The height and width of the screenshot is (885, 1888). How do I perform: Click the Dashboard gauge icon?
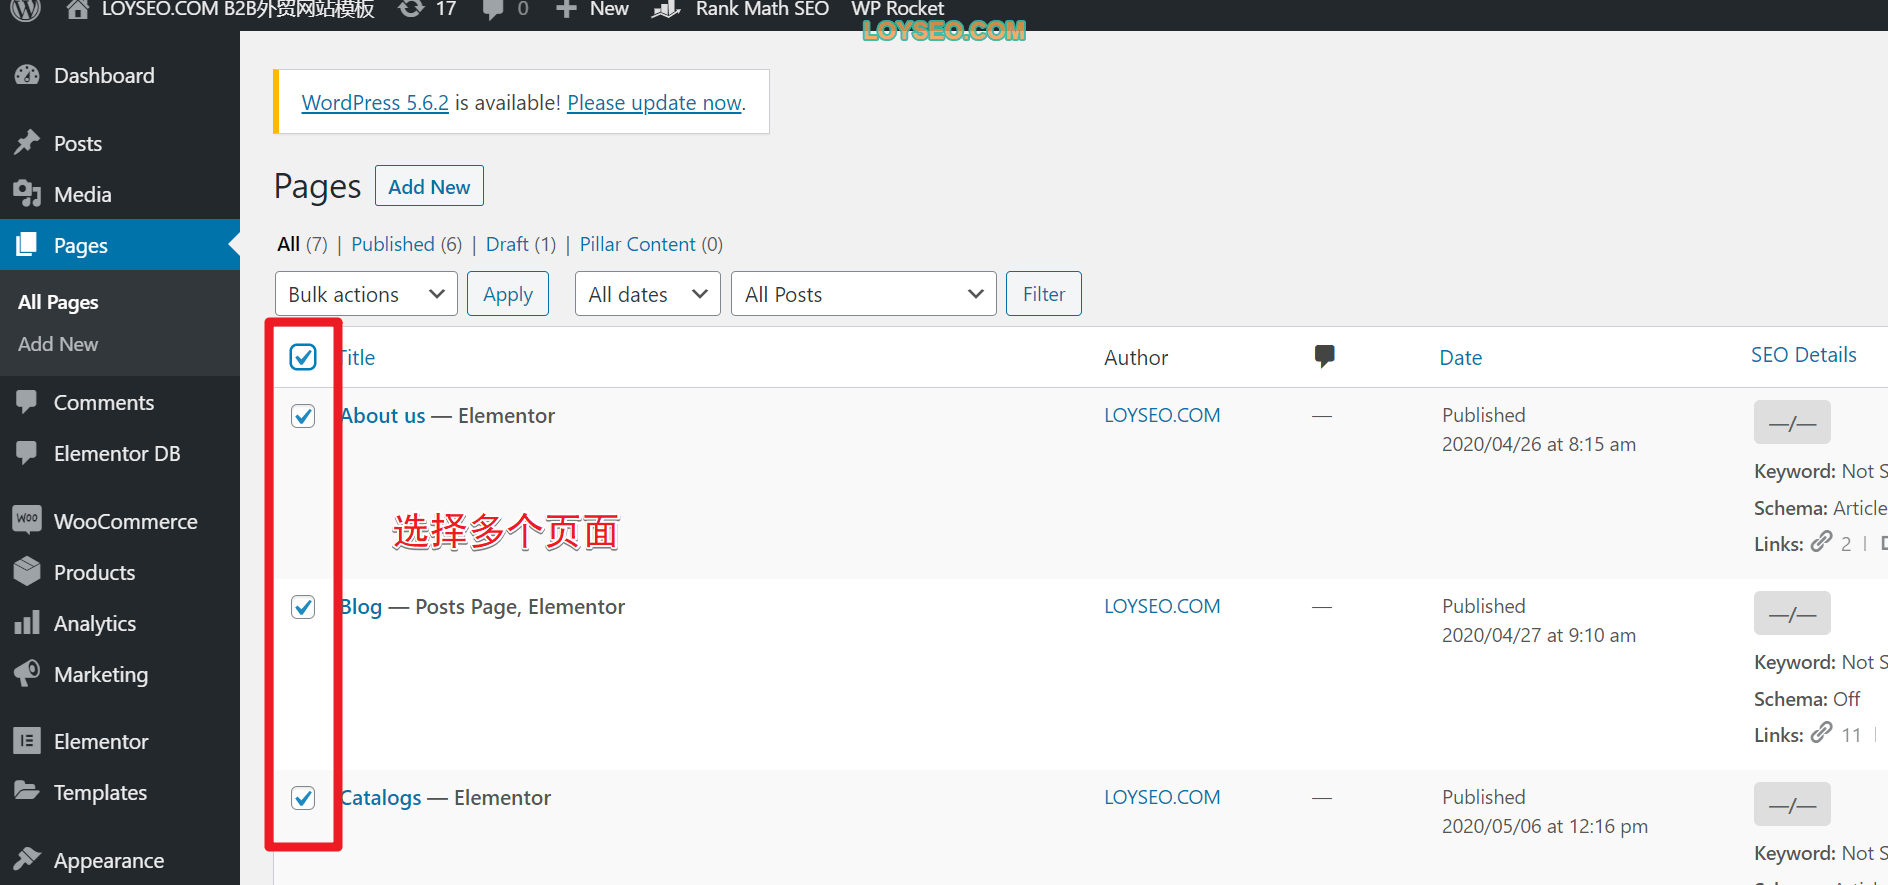(x=27, y=75)
